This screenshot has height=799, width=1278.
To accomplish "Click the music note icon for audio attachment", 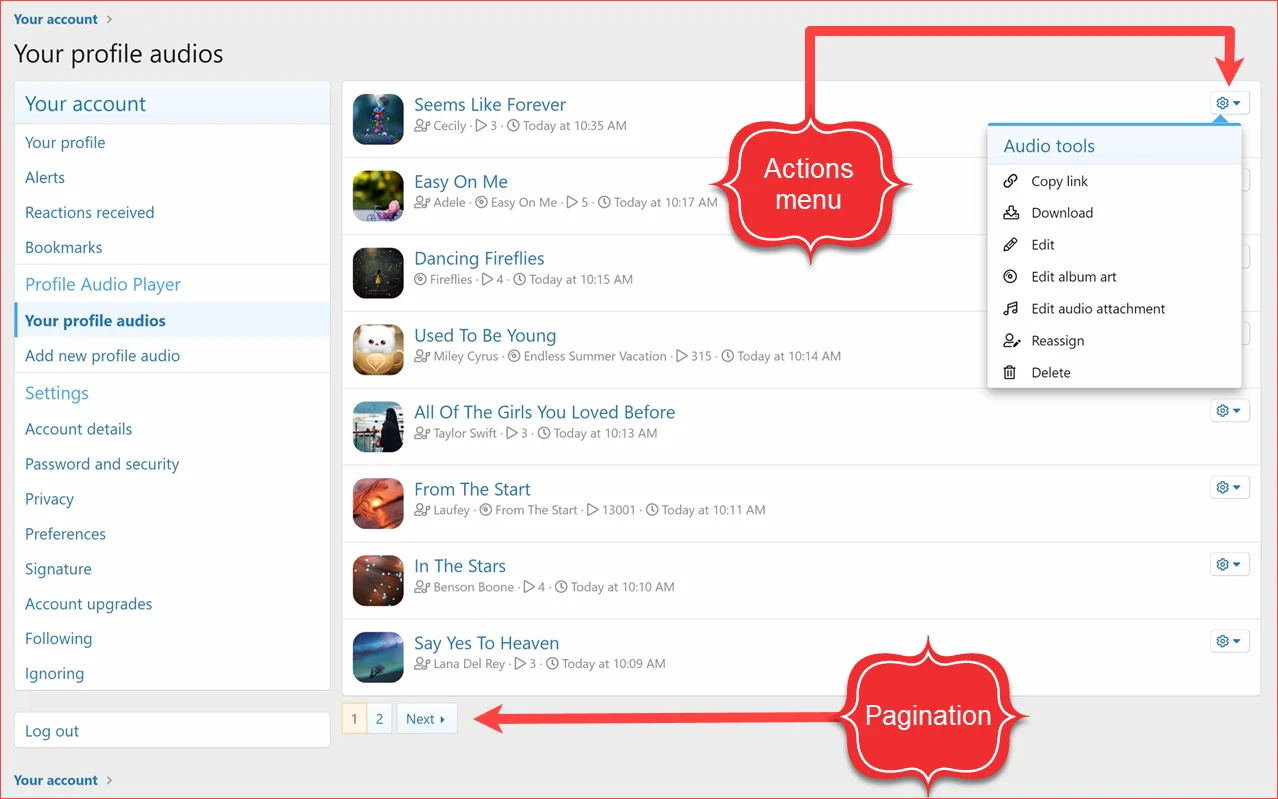I will [1010, 309].
